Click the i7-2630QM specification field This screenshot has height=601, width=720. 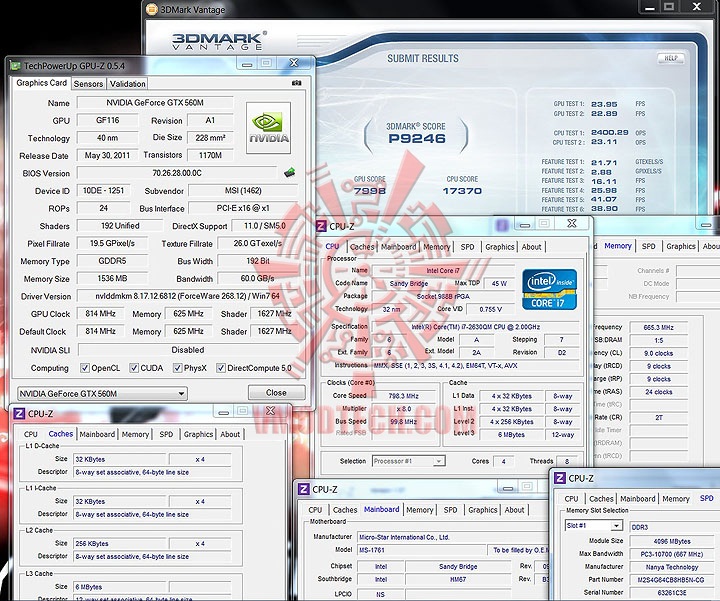point(475,327)
